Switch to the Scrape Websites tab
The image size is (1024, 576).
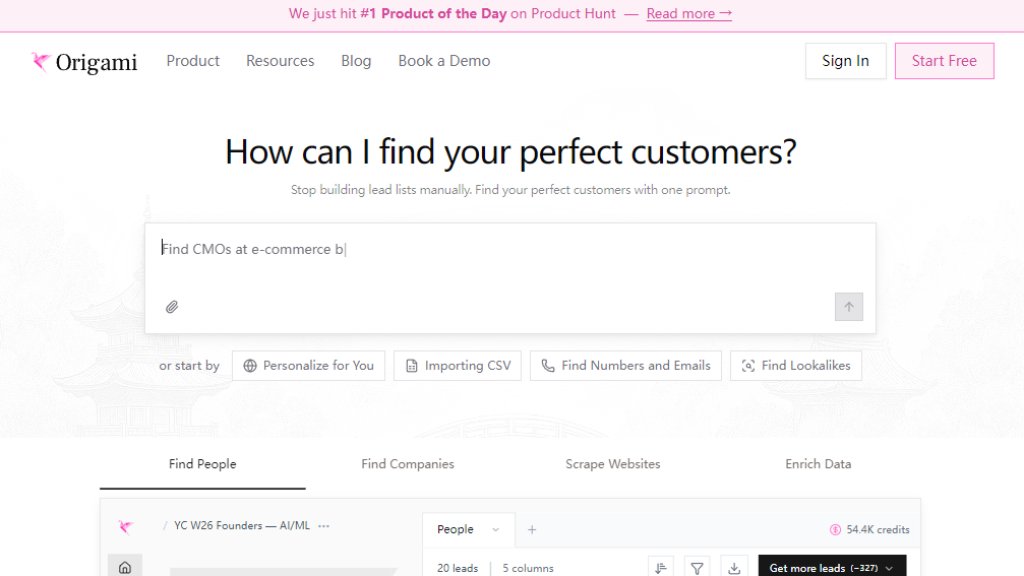coord(613,464)
